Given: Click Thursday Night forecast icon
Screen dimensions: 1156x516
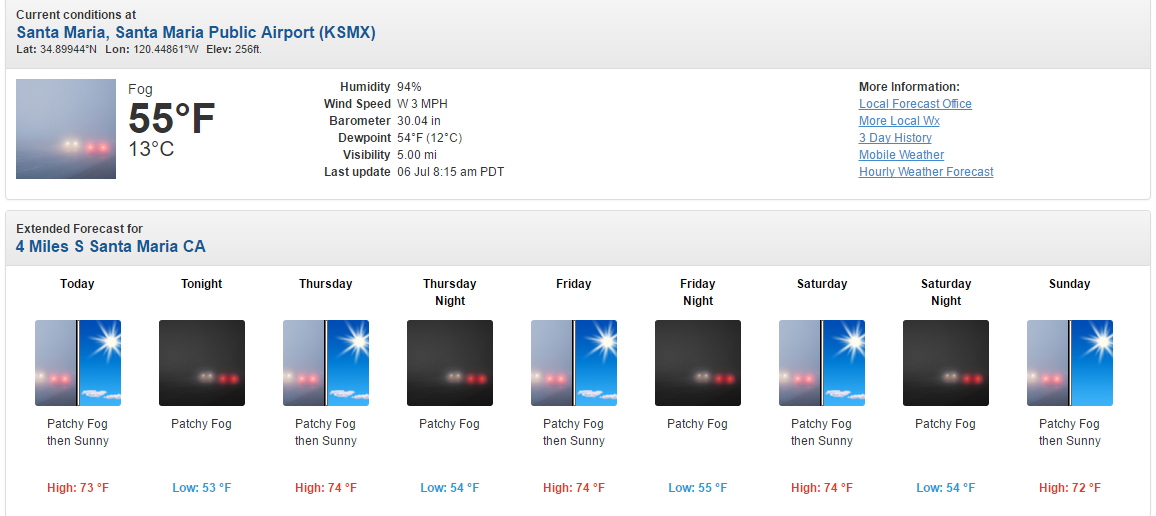Looking at the screenshot, I should click(450, 363).
